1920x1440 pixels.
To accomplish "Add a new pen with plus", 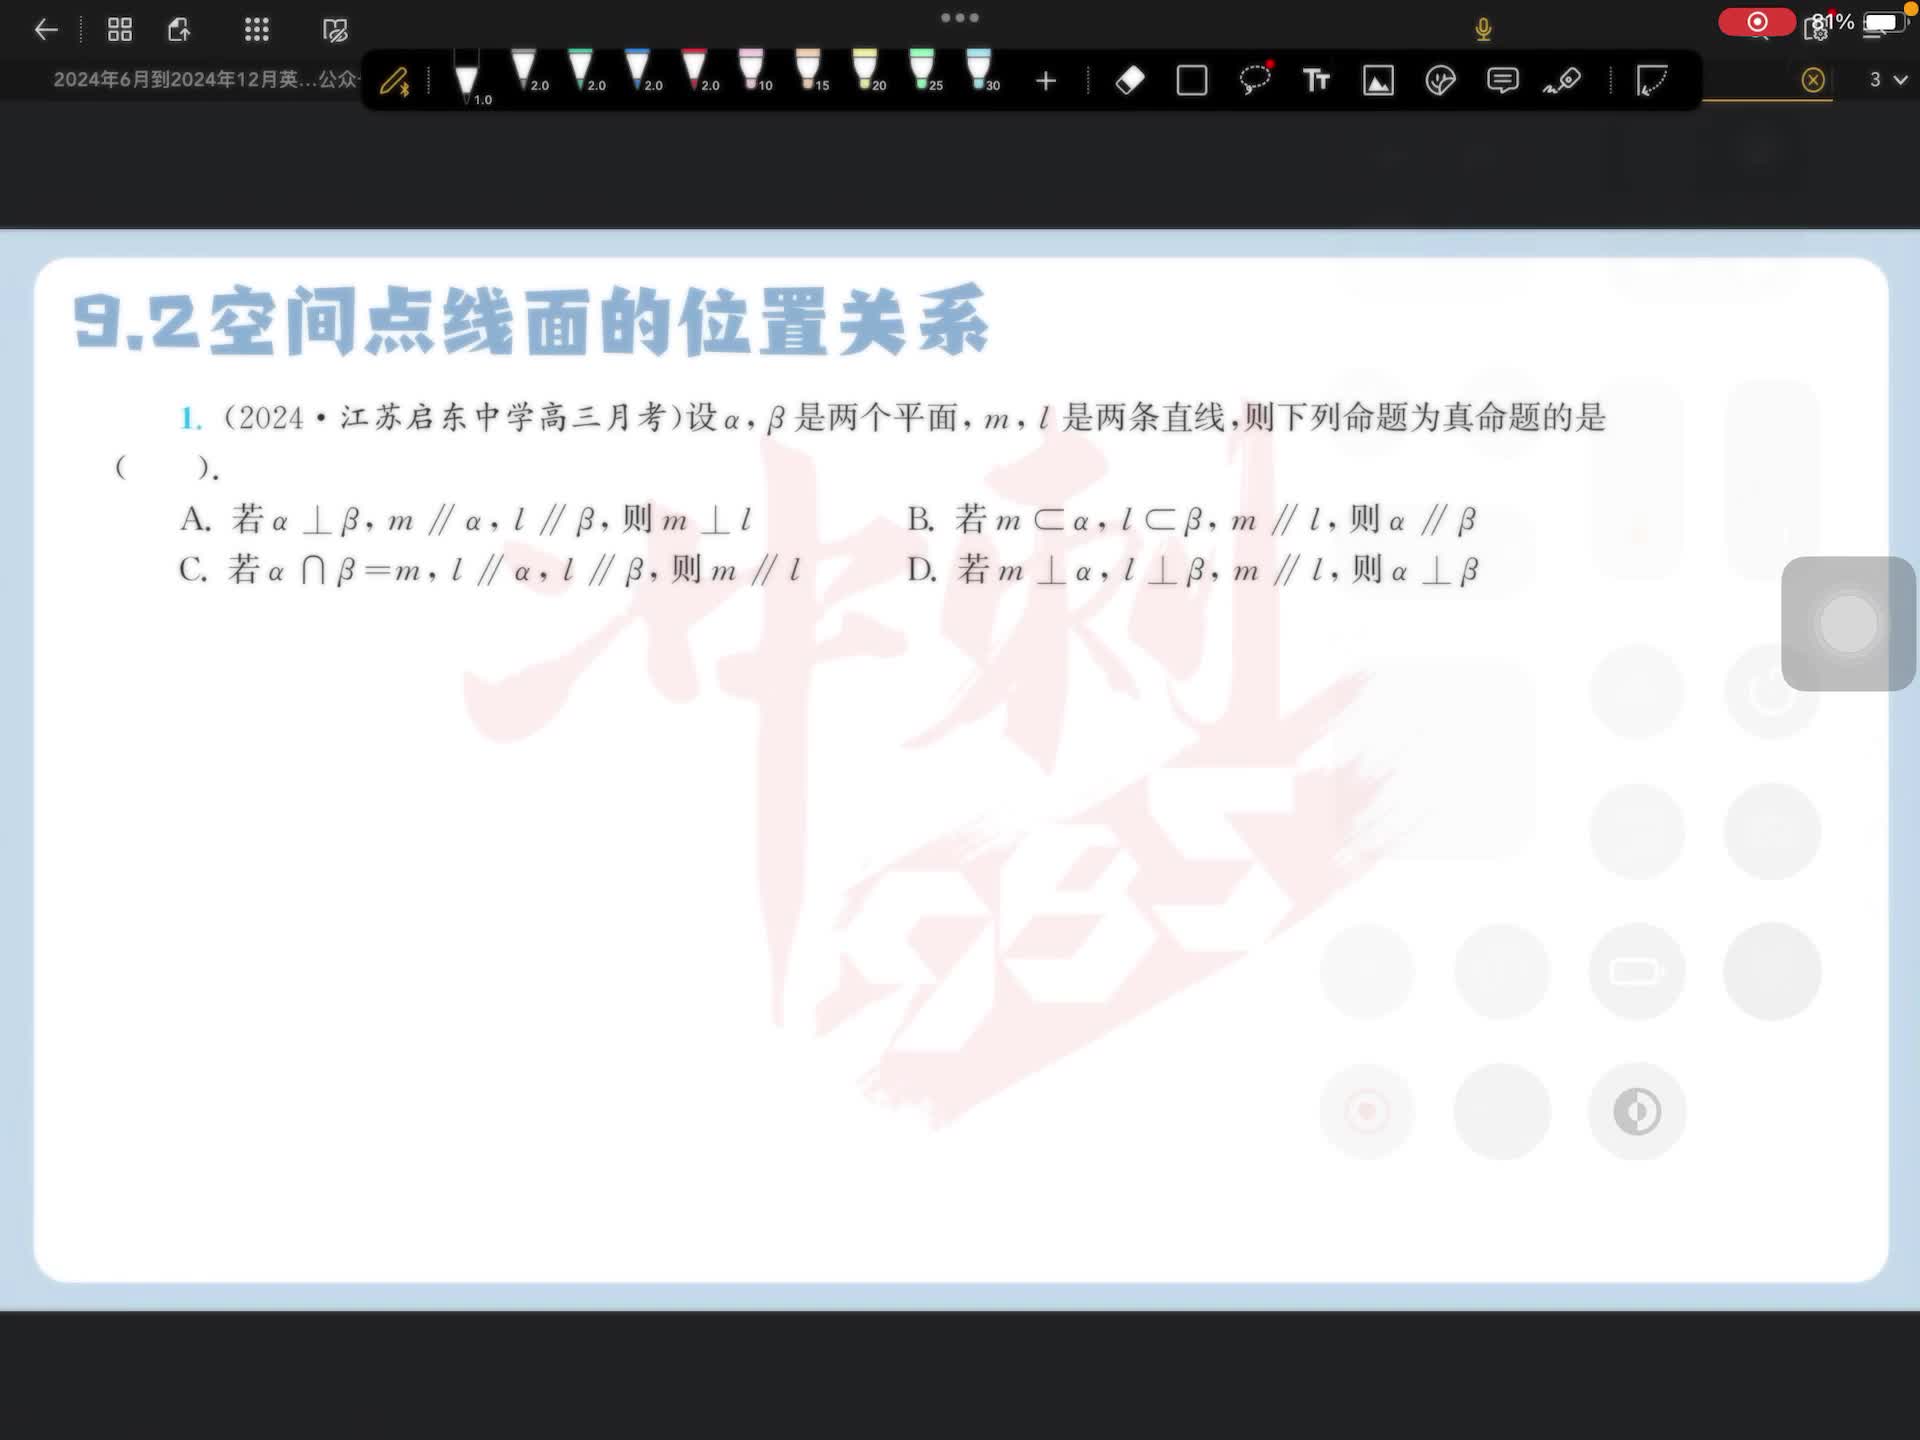I will pos(1046,80).
